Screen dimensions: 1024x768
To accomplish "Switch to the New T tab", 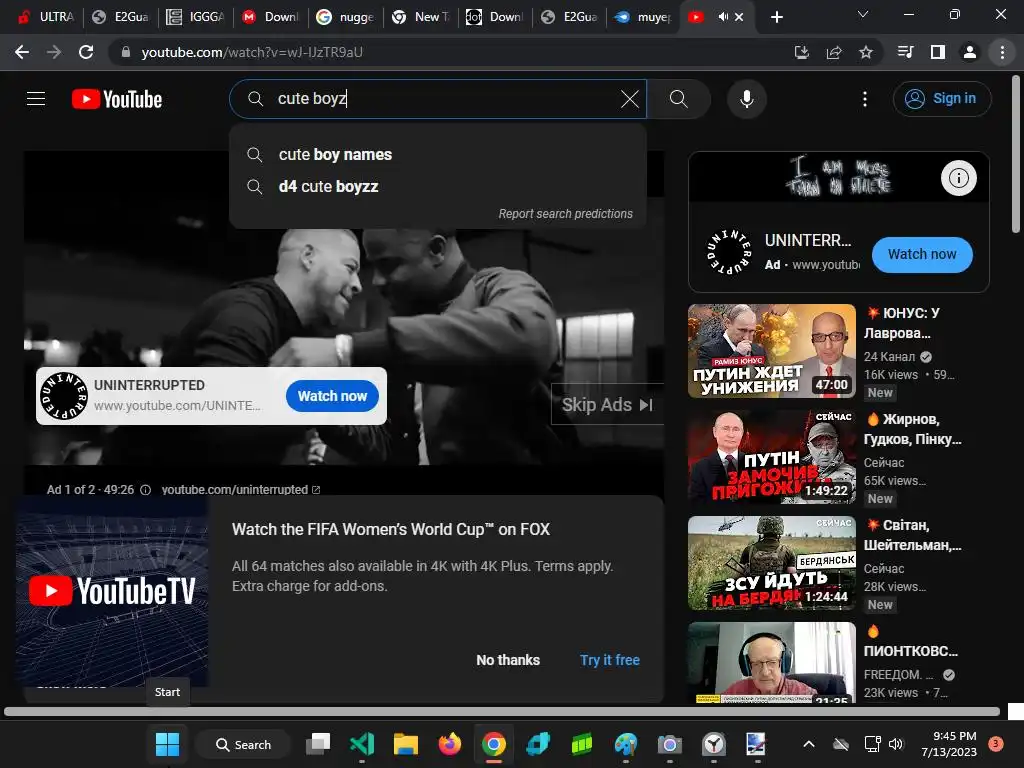I will 420,17.
